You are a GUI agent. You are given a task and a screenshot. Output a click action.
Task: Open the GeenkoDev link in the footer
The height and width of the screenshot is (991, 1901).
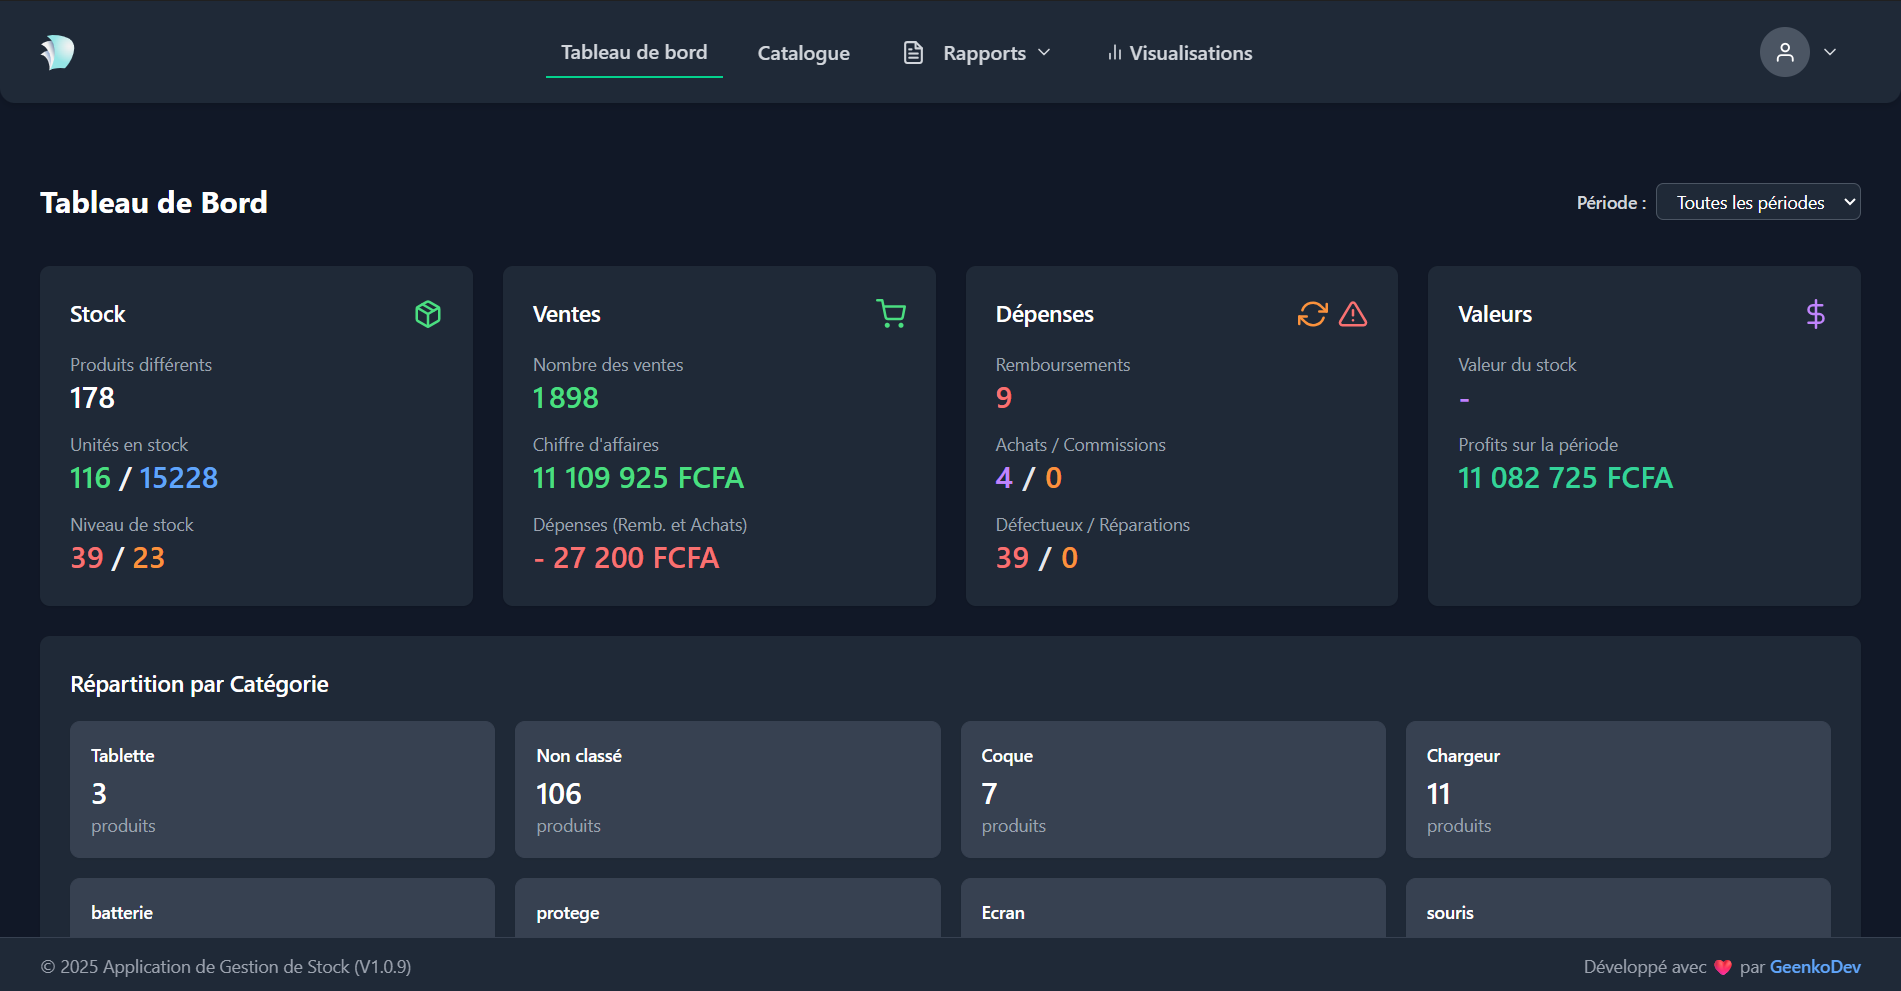pyautogui.click(x=1814, y=967)
